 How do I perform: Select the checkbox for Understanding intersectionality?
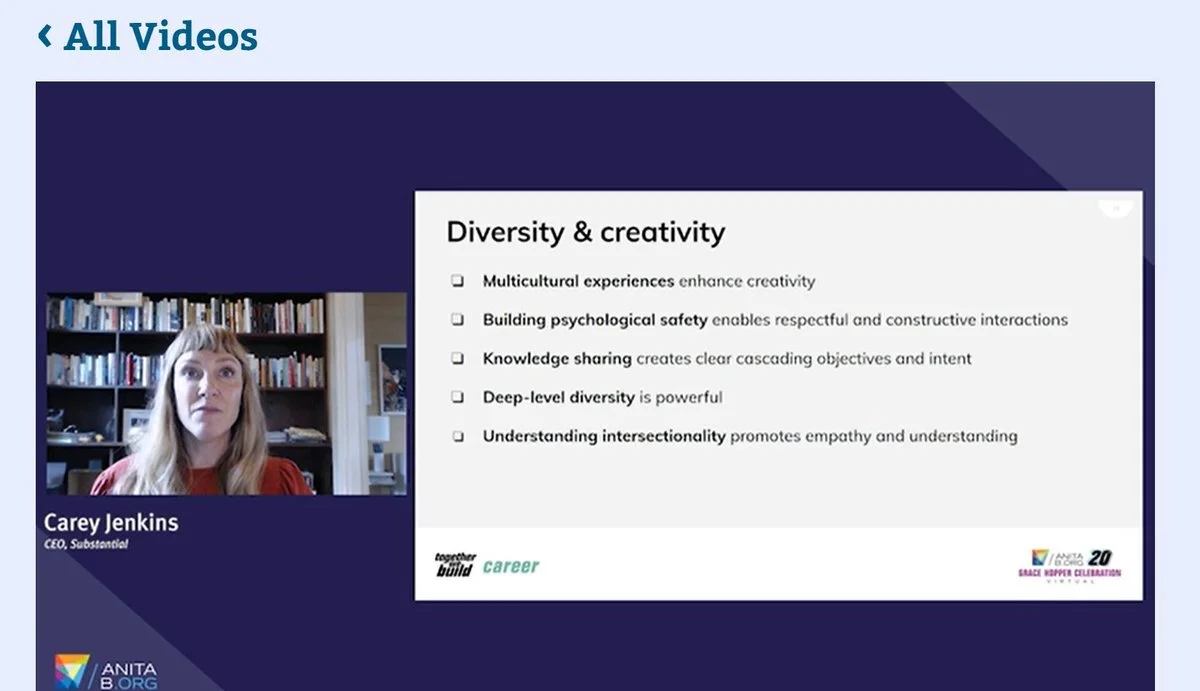coord(457,436)
